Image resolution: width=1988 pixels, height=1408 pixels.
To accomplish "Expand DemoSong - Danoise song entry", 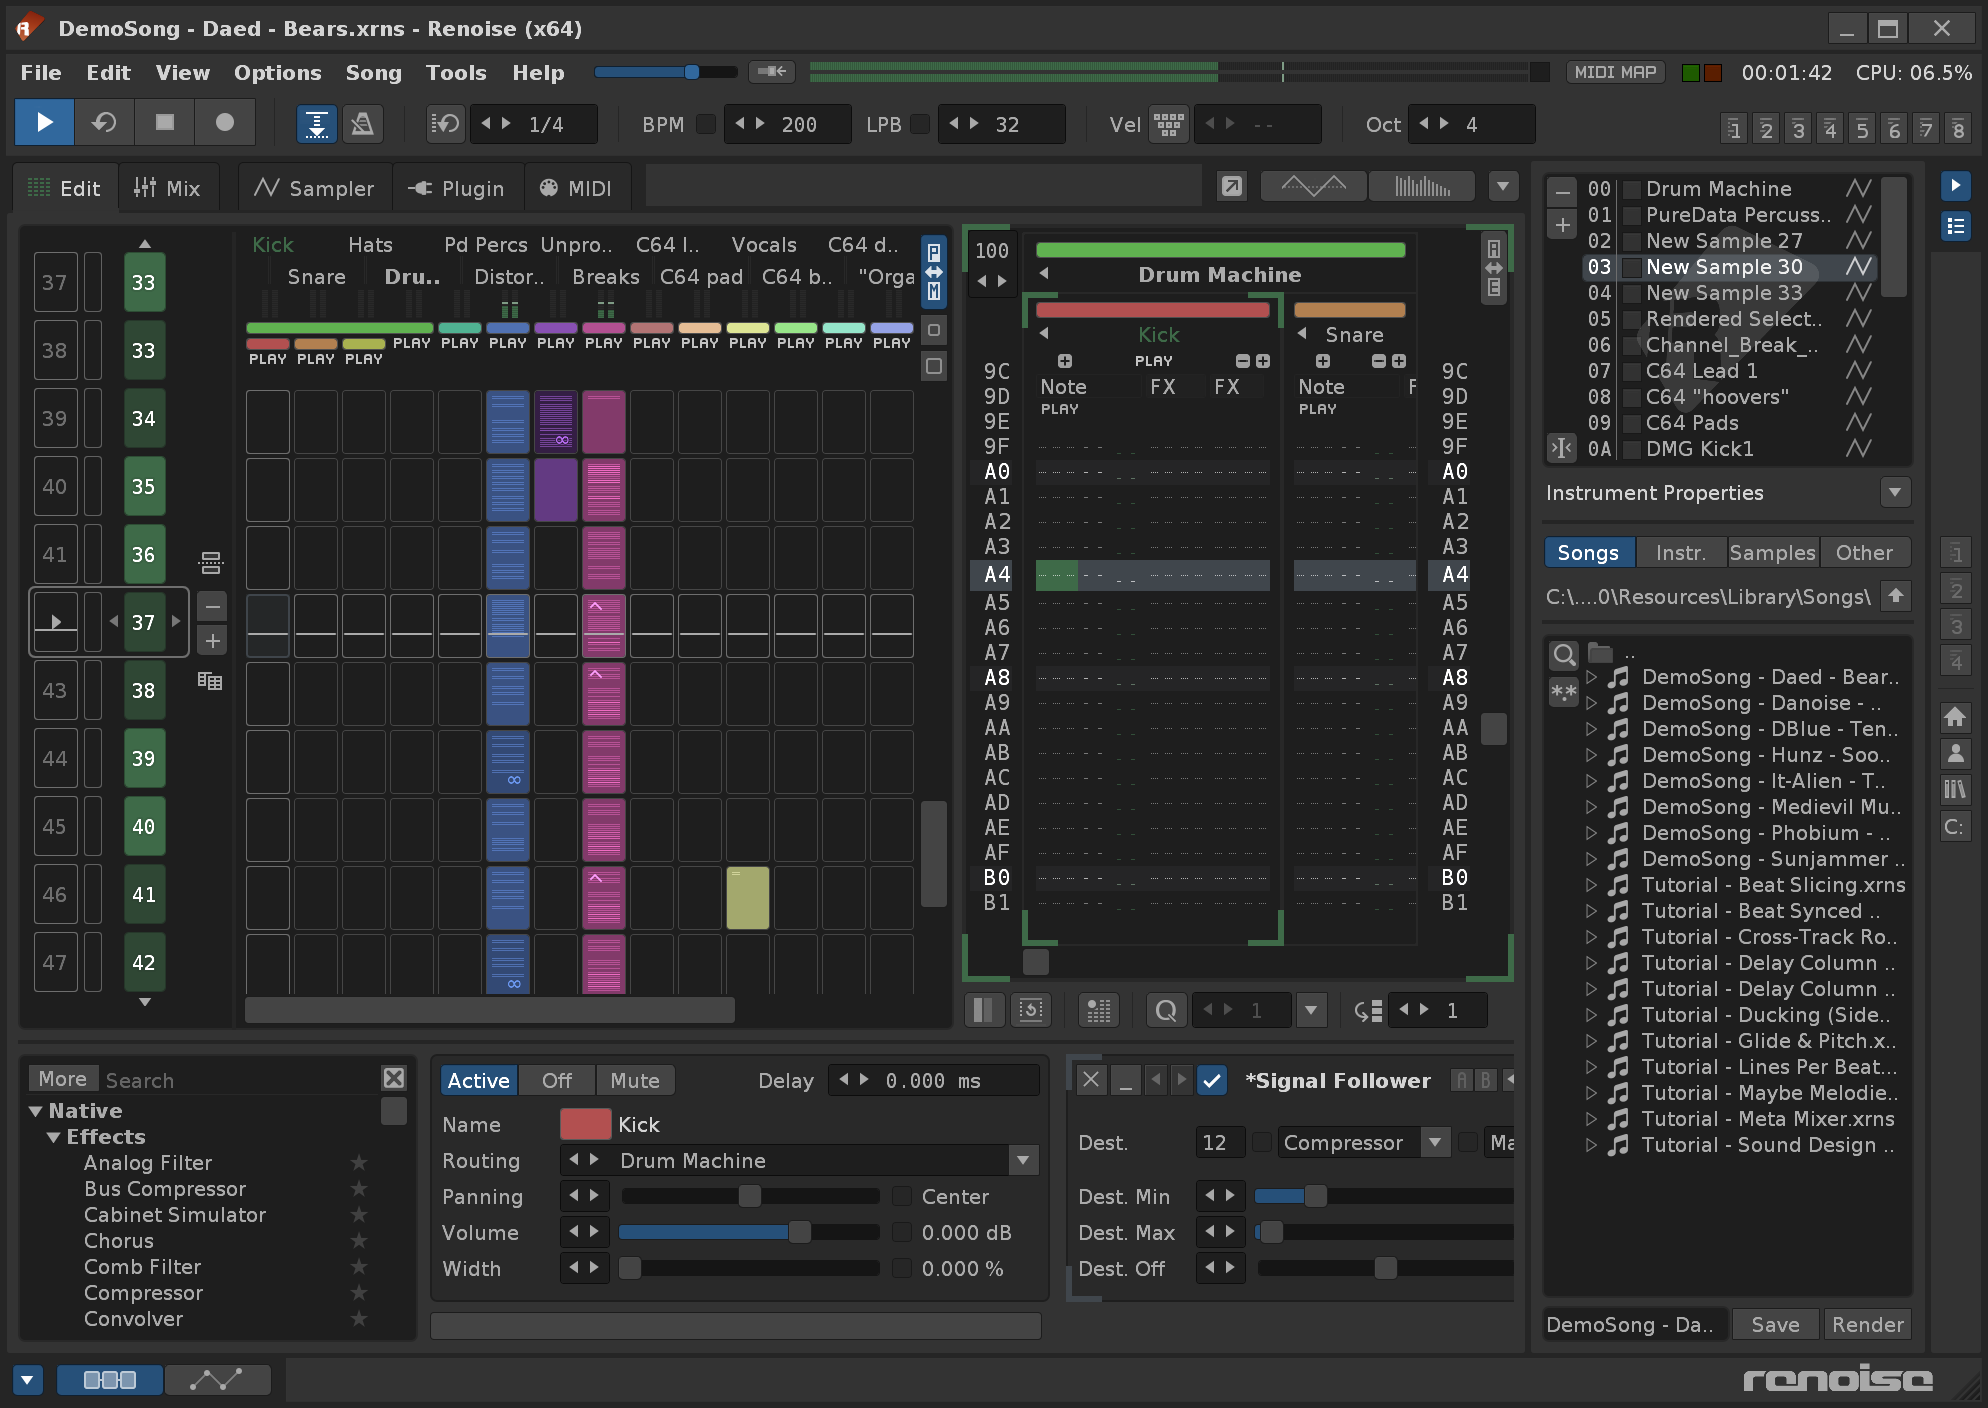I will [x=1591, y=703].
